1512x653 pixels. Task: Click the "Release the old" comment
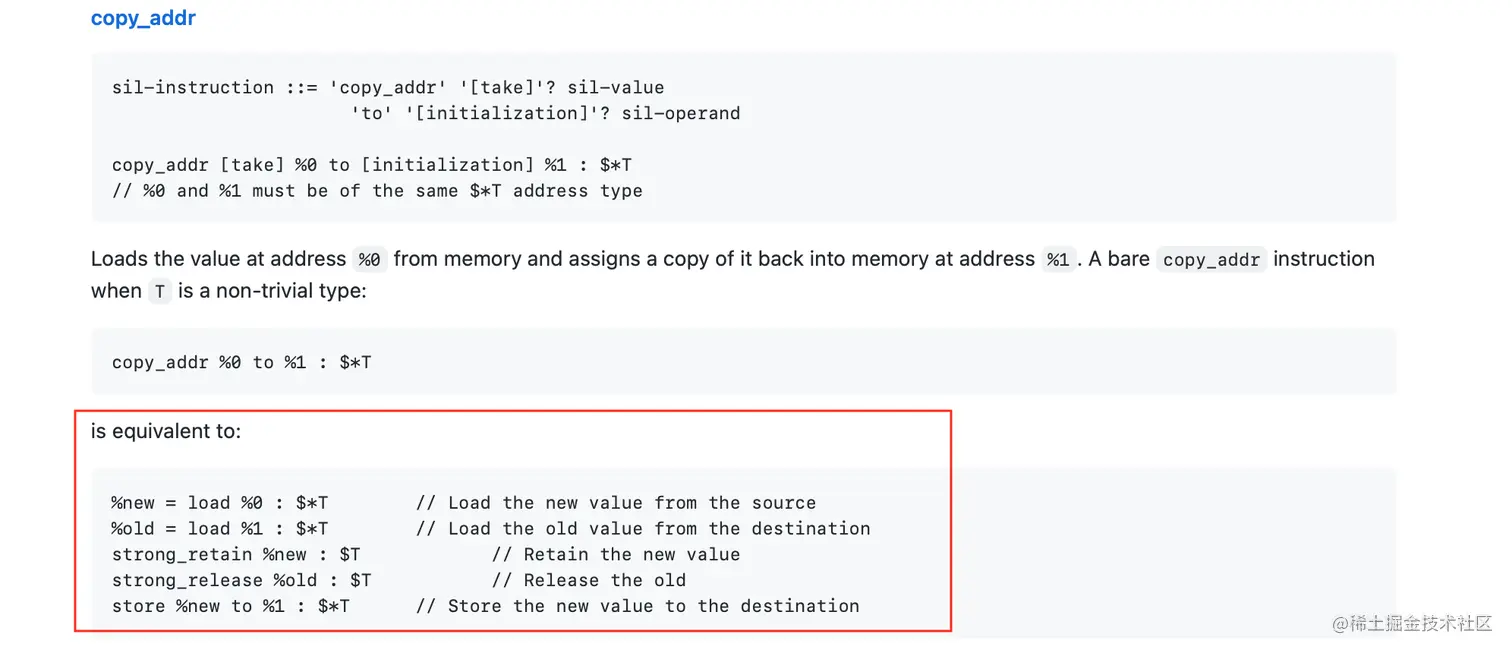pos(589,581)
